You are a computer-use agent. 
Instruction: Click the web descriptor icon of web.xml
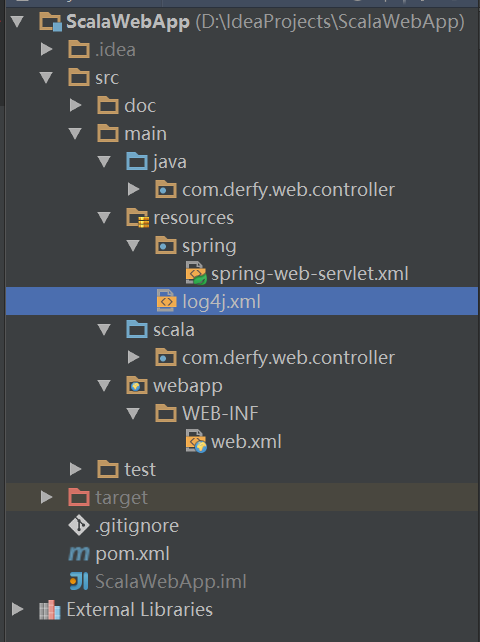click(196, 441)
